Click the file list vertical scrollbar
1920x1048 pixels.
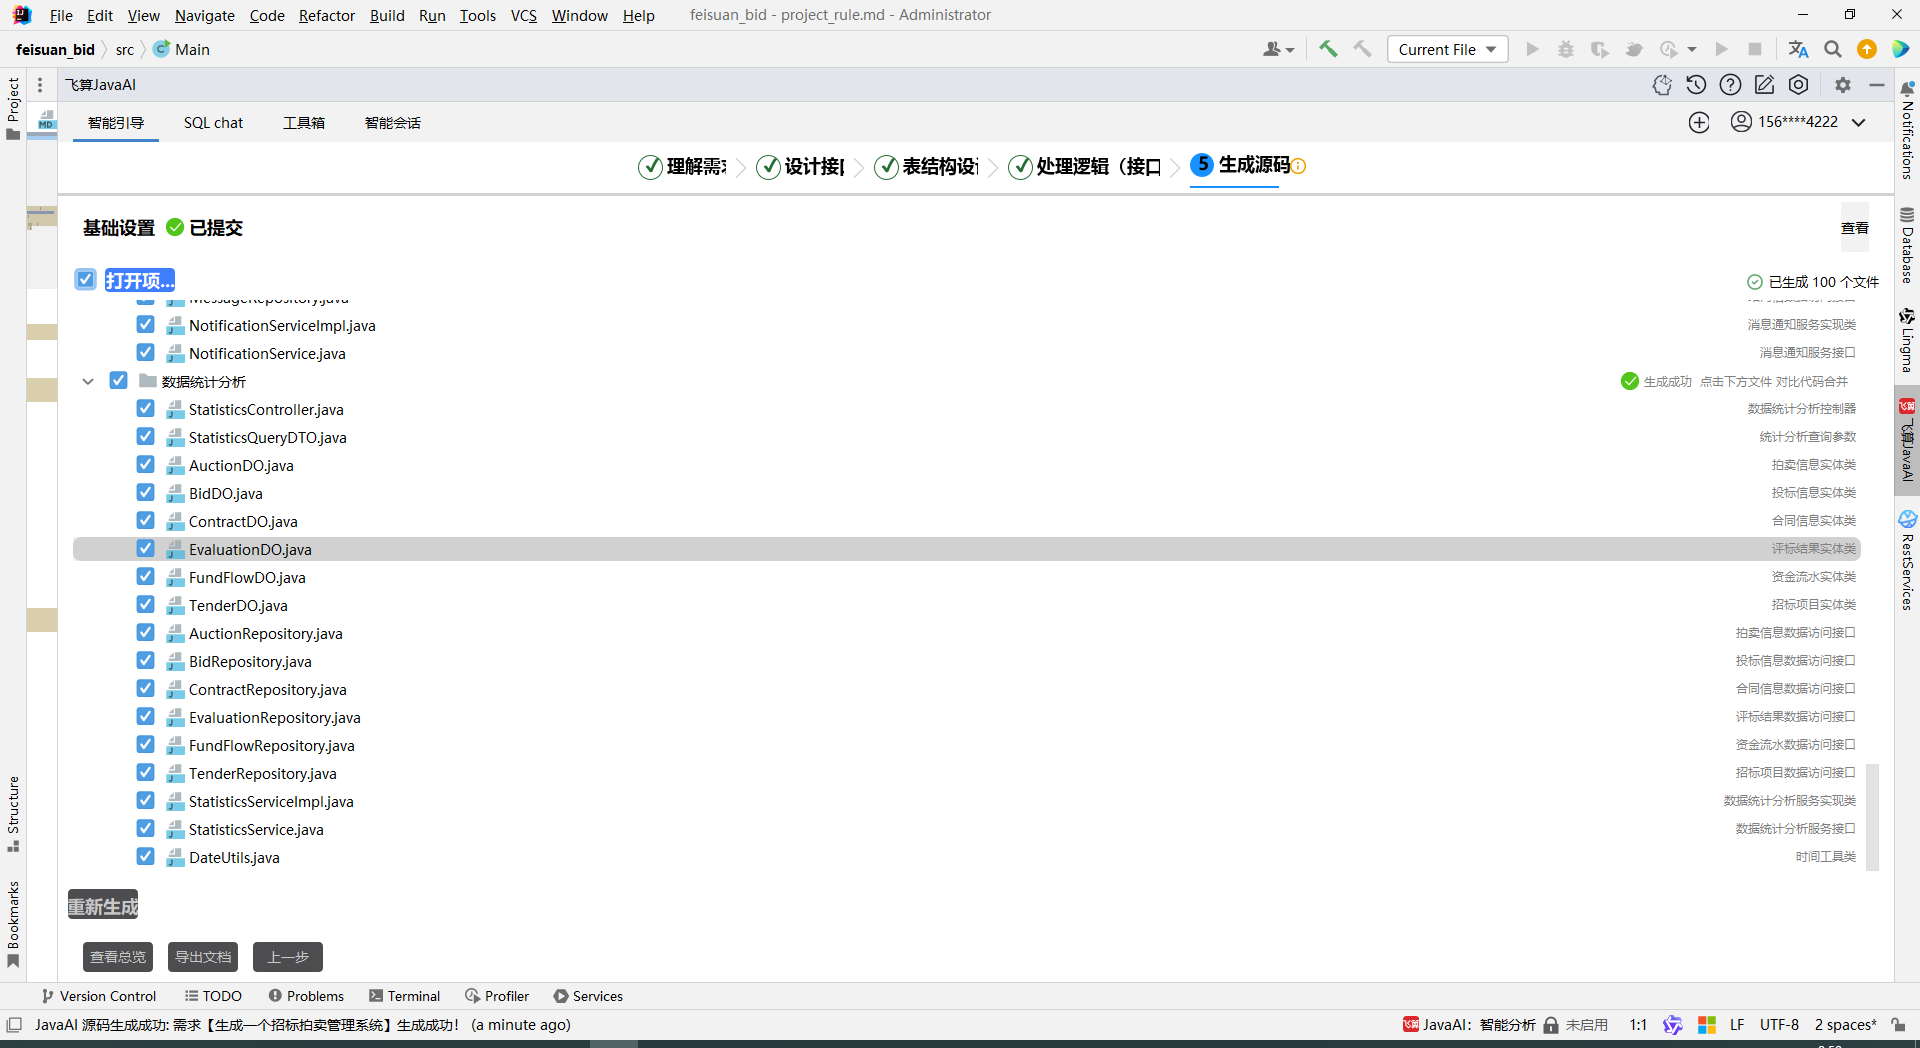click(x=1872, y=817)
